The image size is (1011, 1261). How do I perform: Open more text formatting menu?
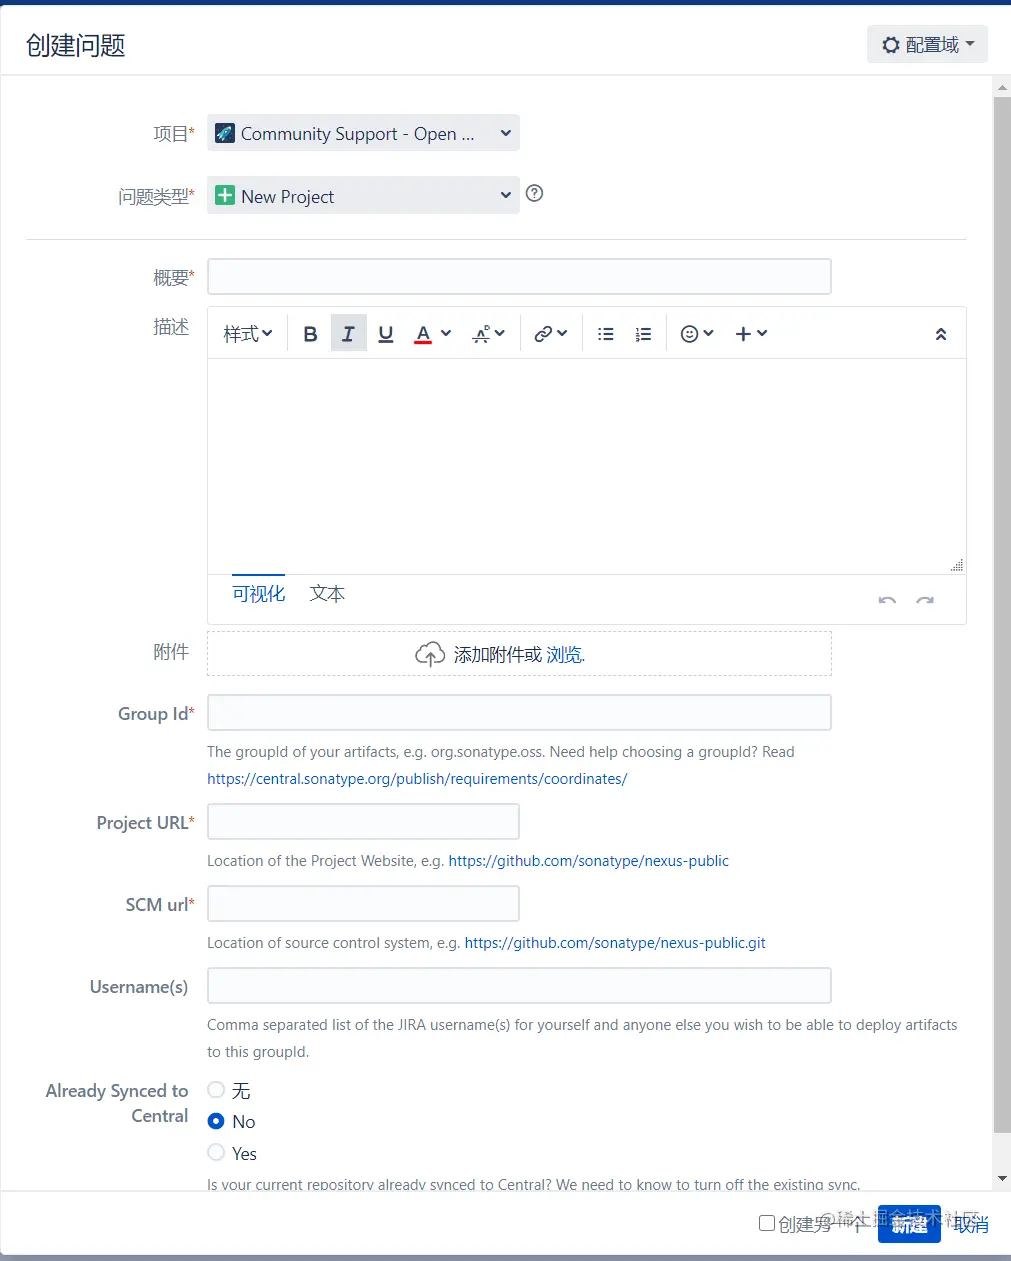click(x=489, y=334)
